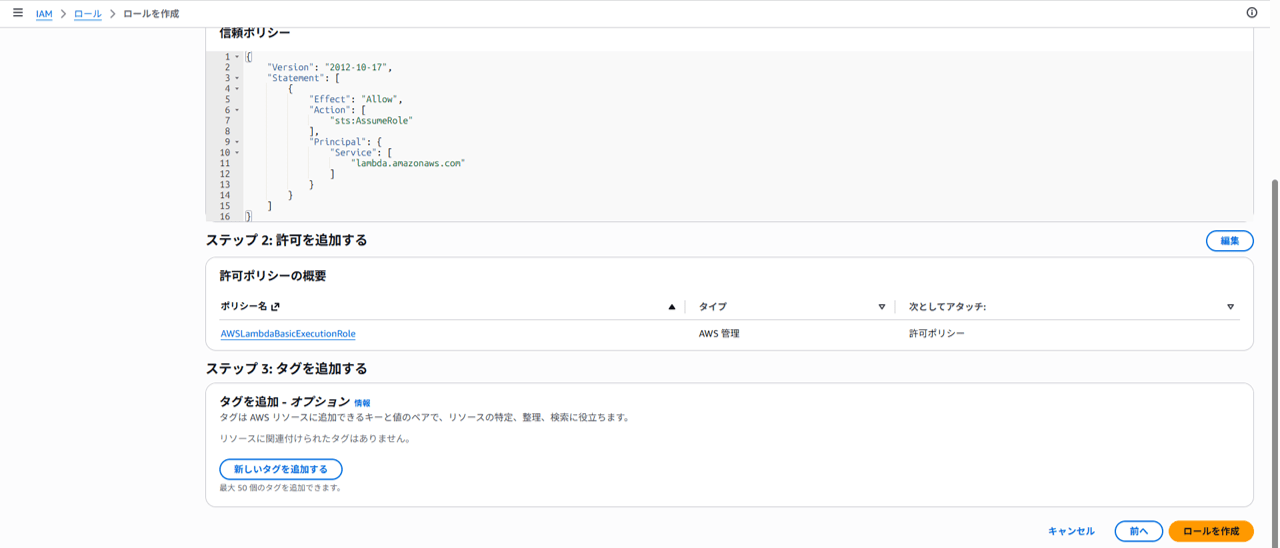Collapse fold arrow on line 4
1280x548 pixels.
(x=237, y=89)
